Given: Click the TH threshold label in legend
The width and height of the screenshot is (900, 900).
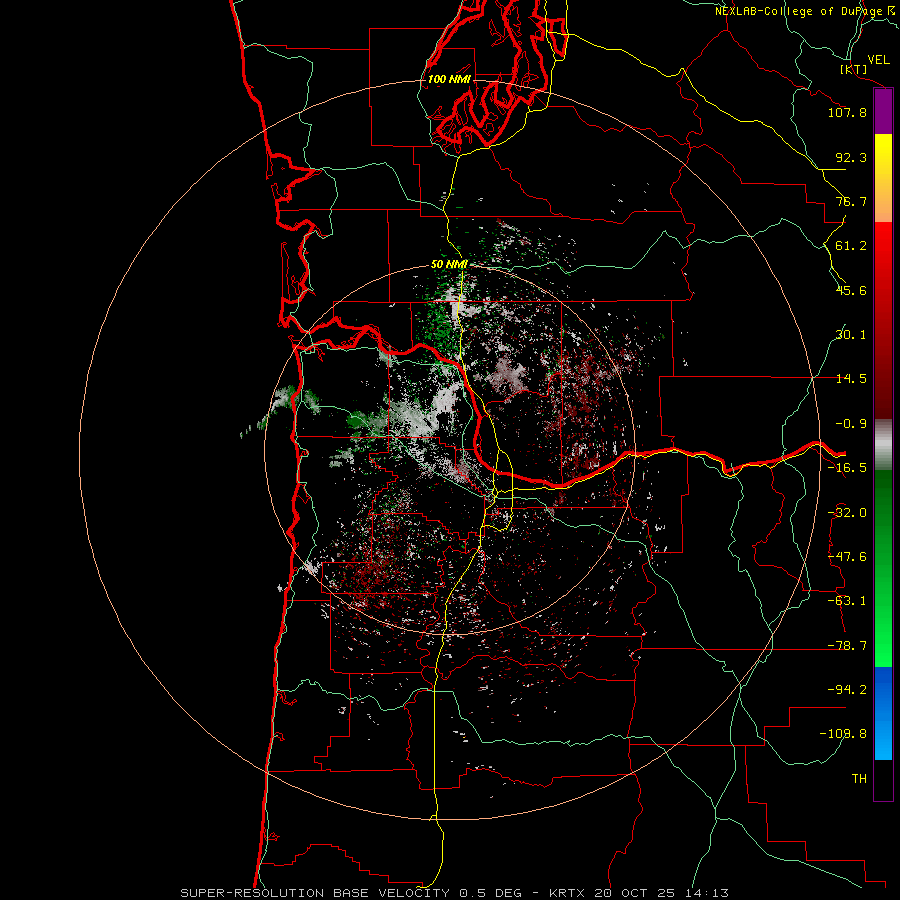Looking at the screenshot, I should point(859,779).
